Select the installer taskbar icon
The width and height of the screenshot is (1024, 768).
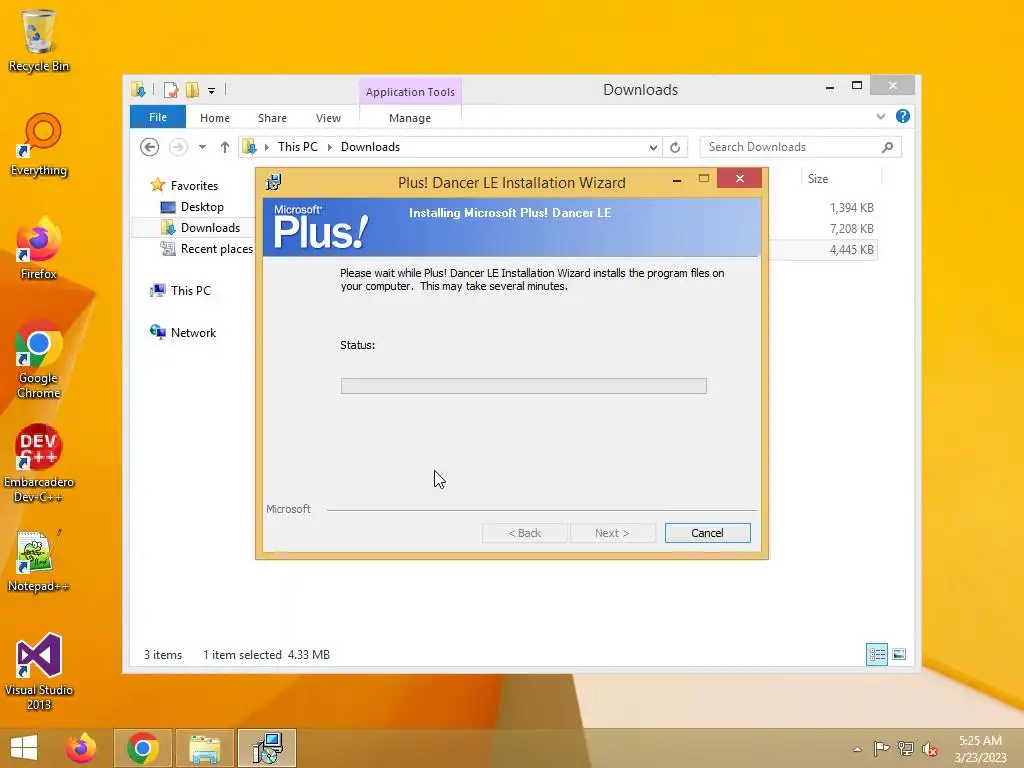point(267,748)
